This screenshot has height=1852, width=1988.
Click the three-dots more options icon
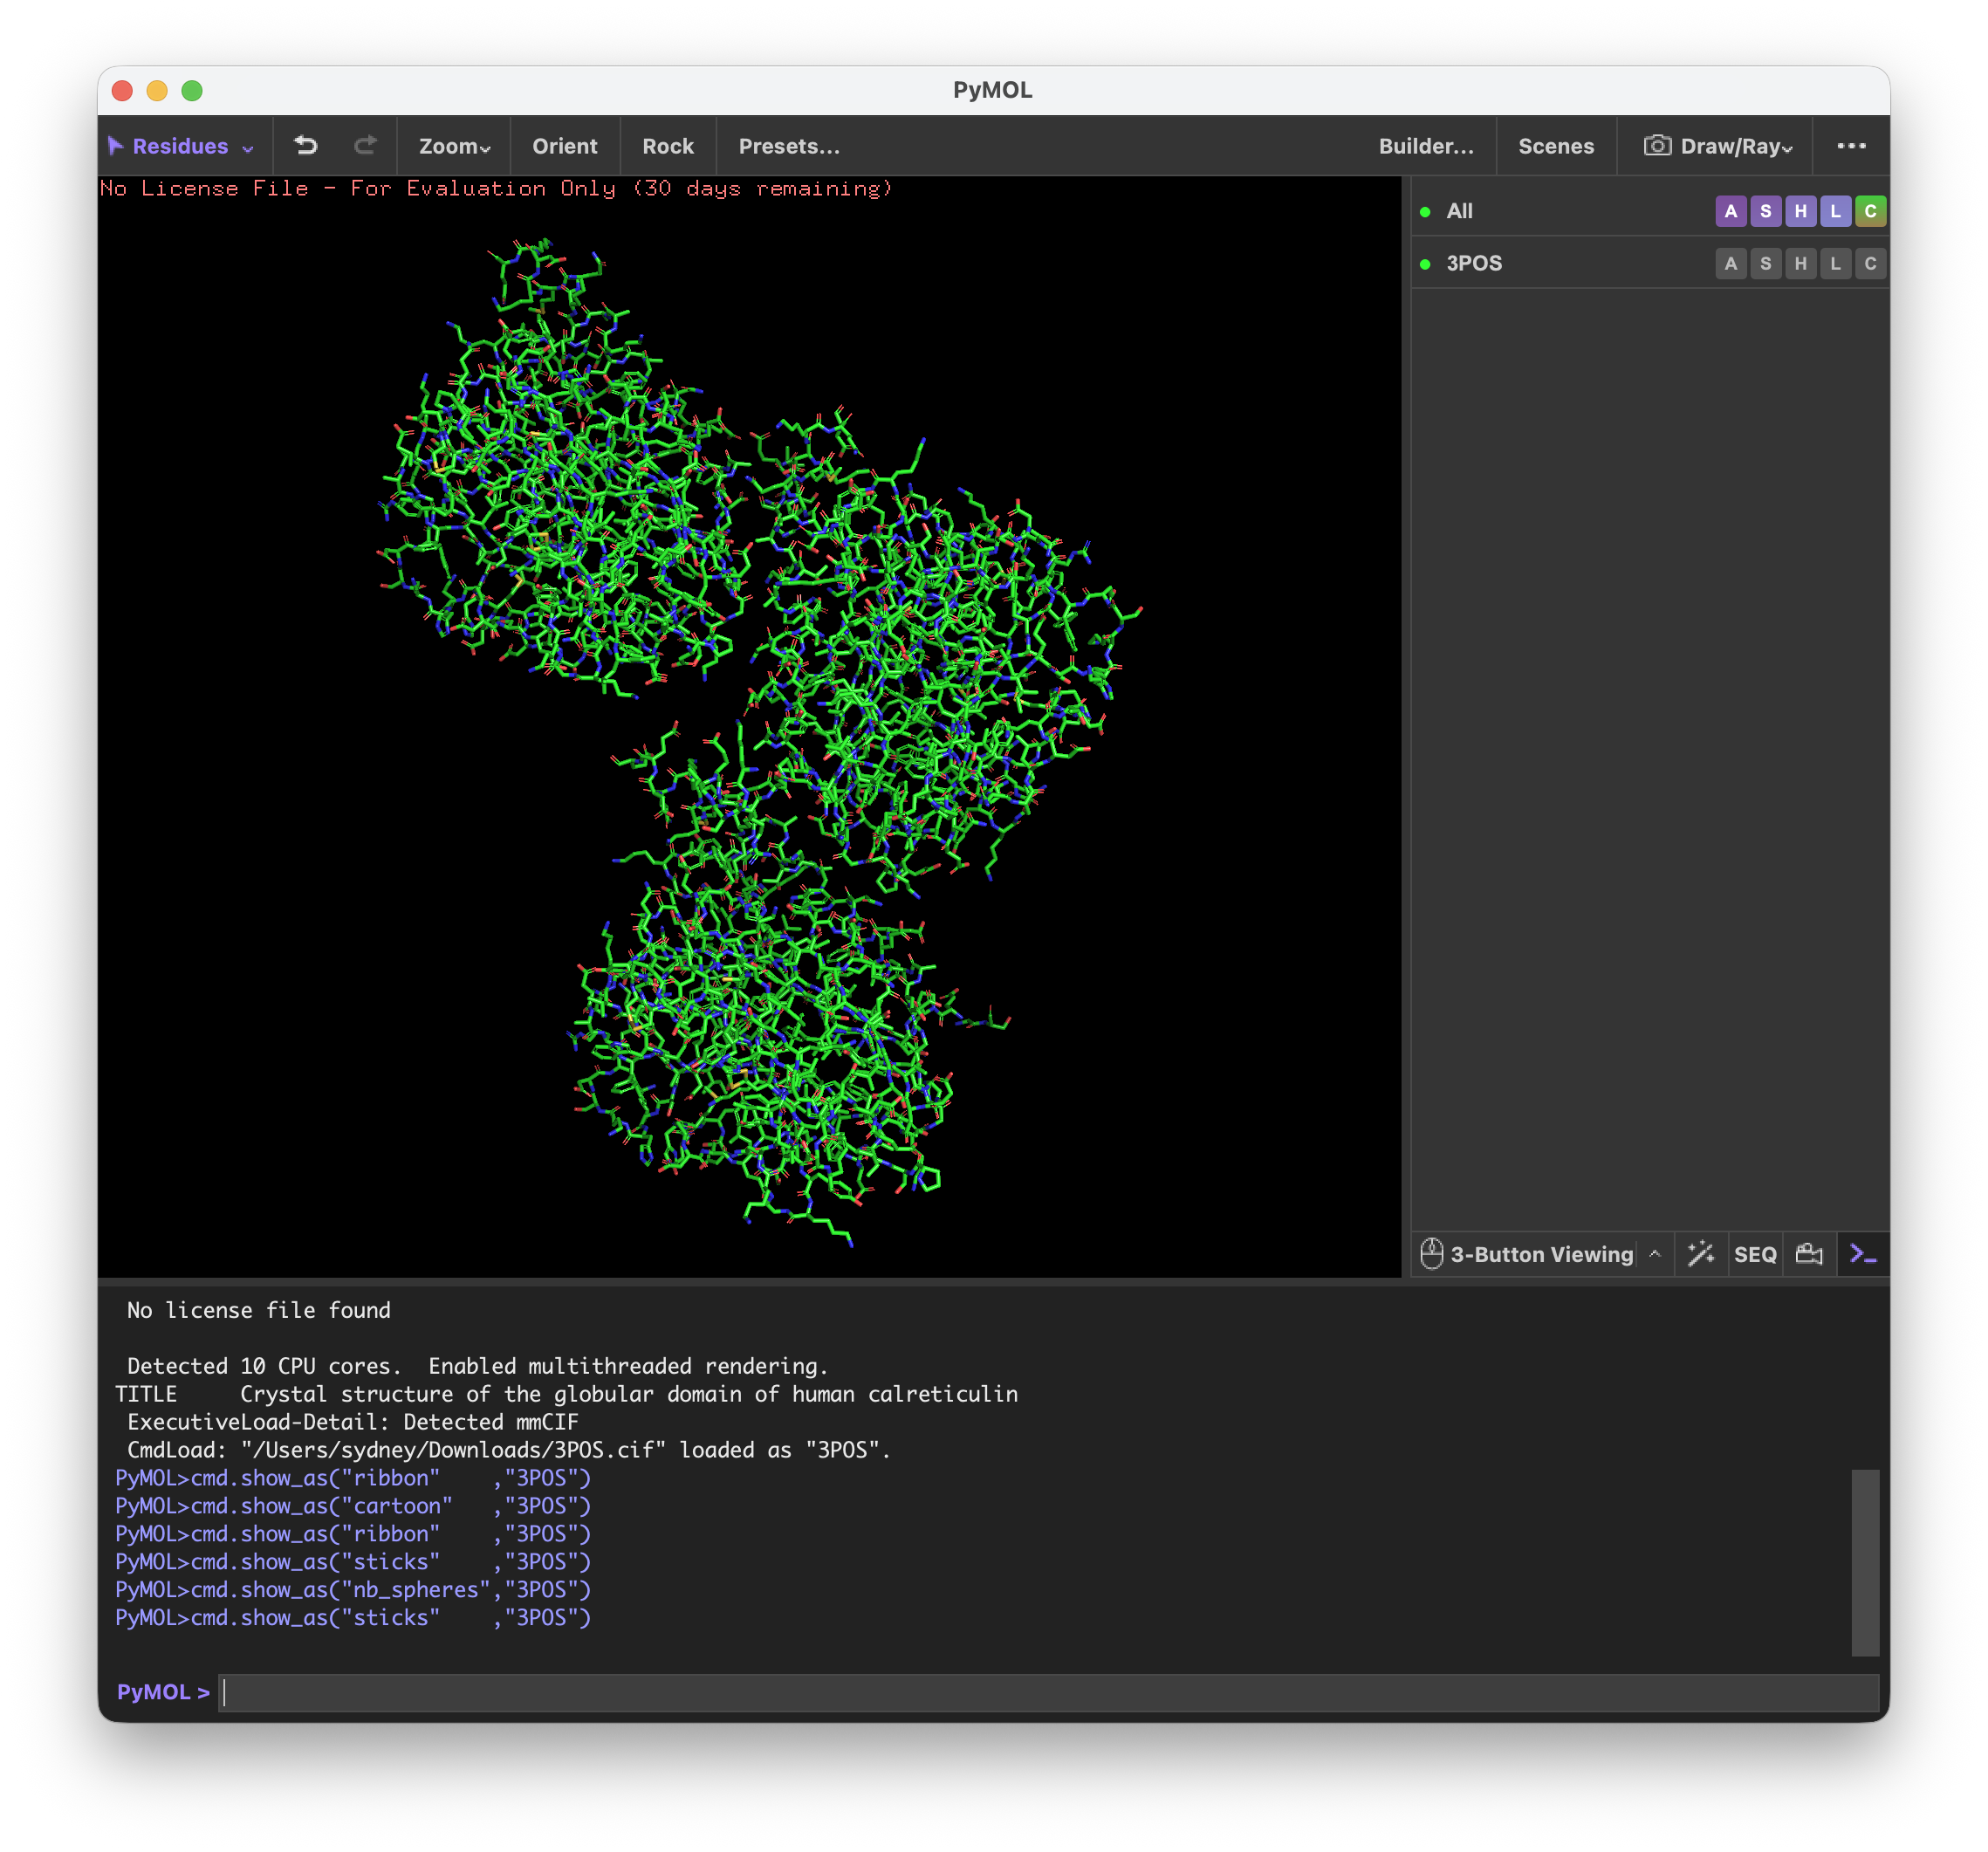coord(1851,146)
